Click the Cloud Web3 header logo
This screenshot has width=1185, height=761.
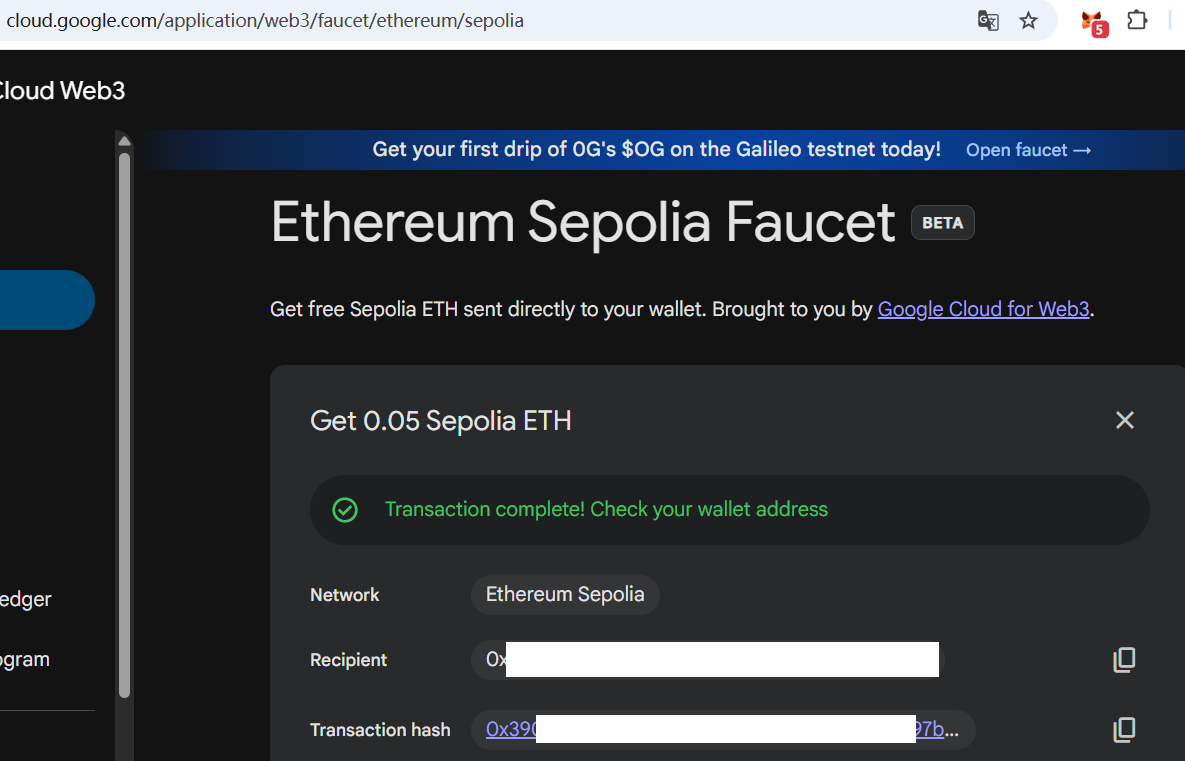tap(60, 91)
